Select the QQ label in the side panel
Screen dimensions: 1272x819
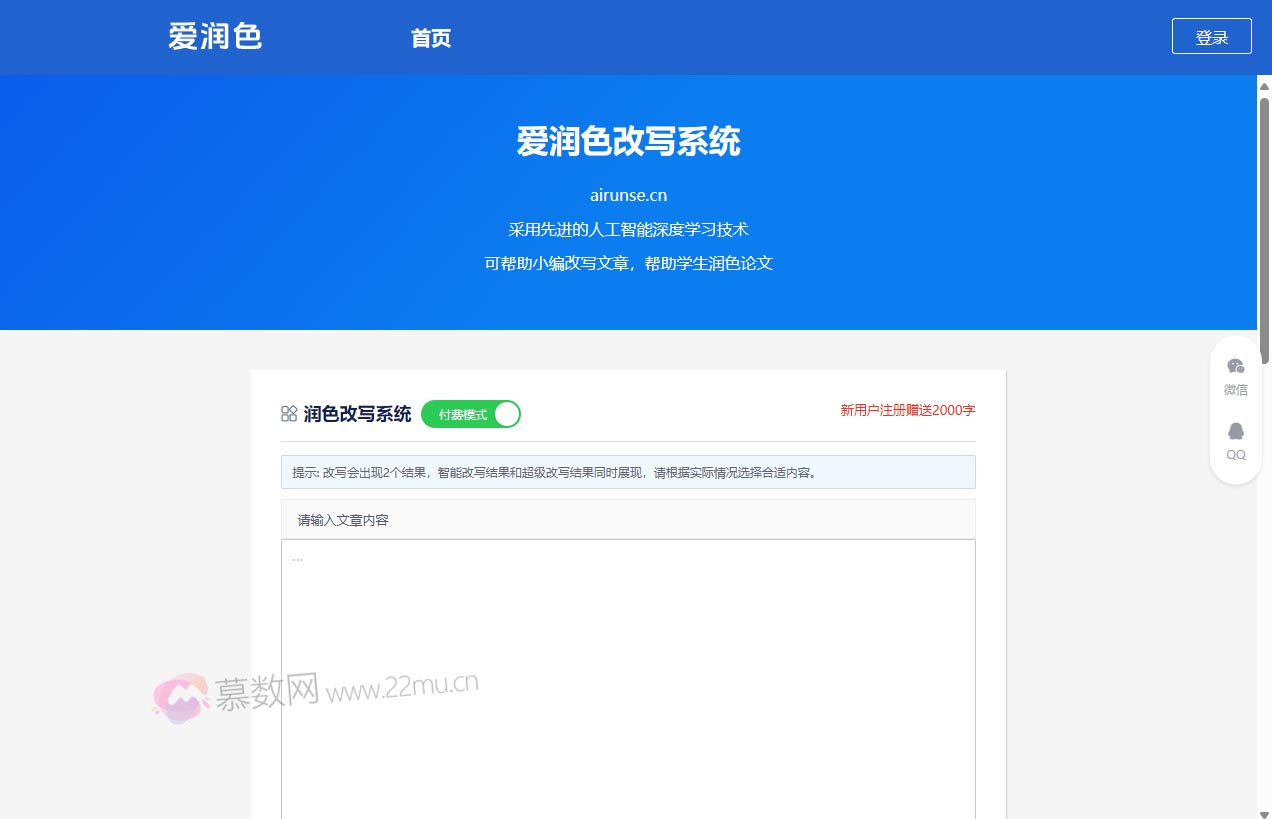point(1235,455)
